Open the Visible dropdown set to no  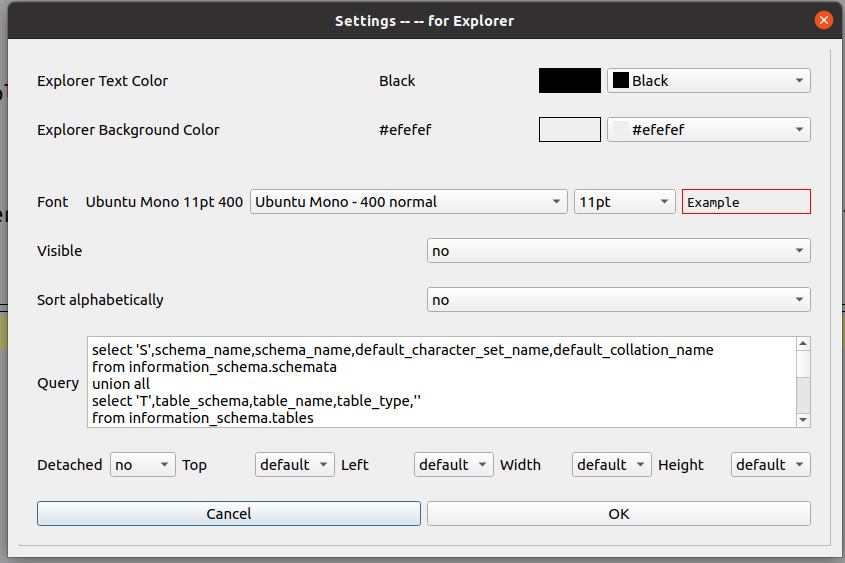(619, 251)
